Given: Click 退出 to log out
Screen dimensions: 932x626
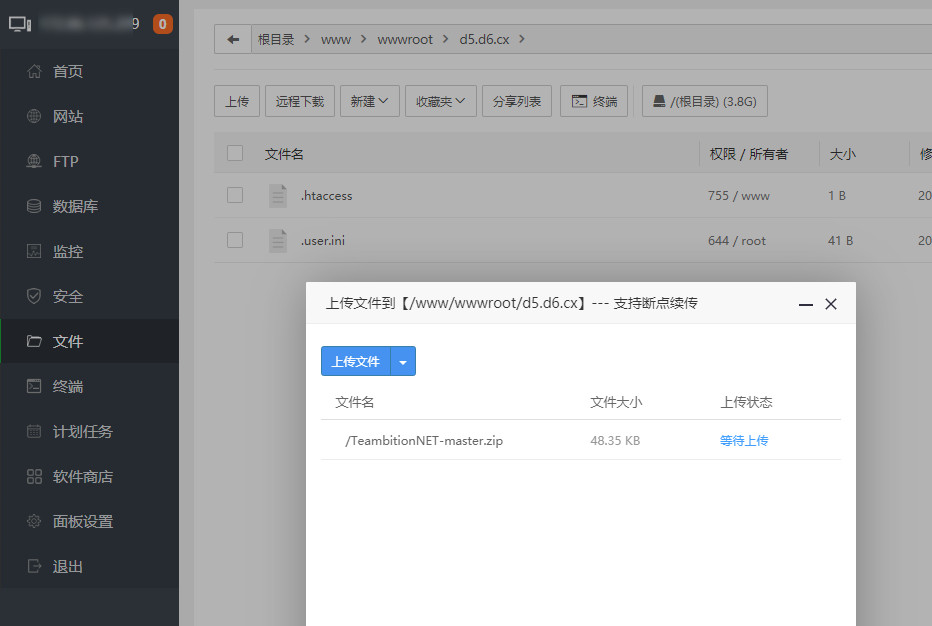Looking at the screenshot, I should pyautogui.click(x=89, y=567).
